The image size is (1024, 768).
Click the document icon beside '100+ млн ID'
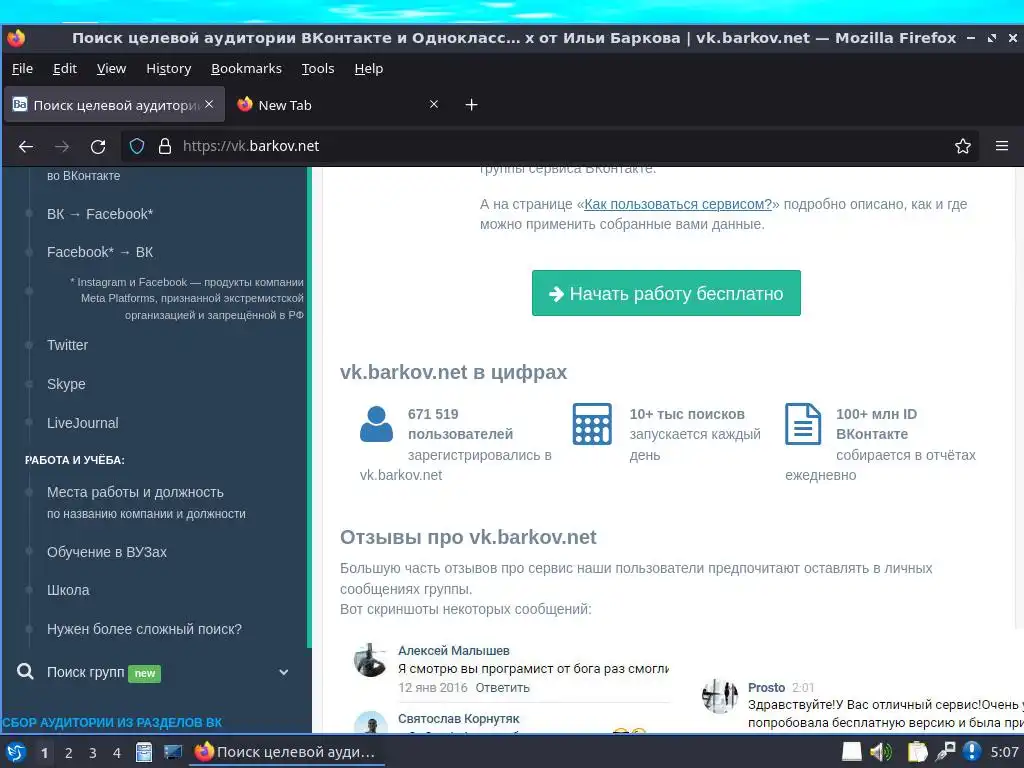(803, 424)
